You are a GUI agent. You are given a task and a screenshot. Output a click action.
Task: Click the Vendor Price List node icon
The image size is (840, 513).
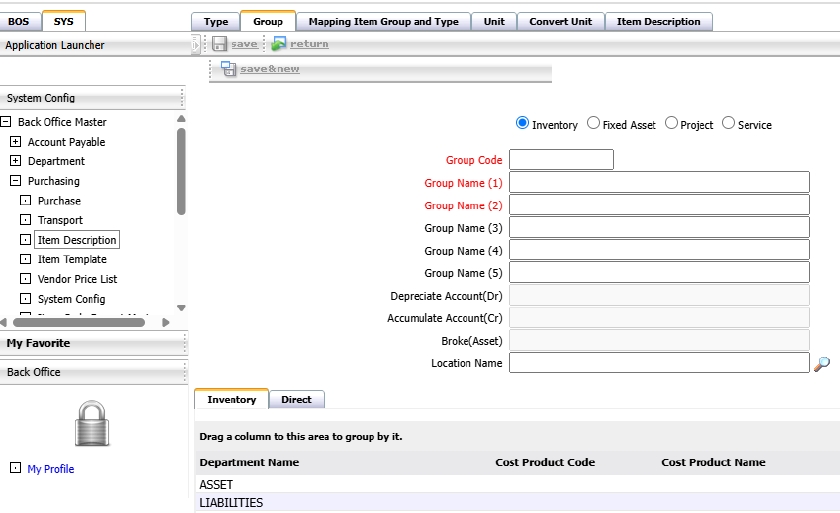[x=26, y=279]
